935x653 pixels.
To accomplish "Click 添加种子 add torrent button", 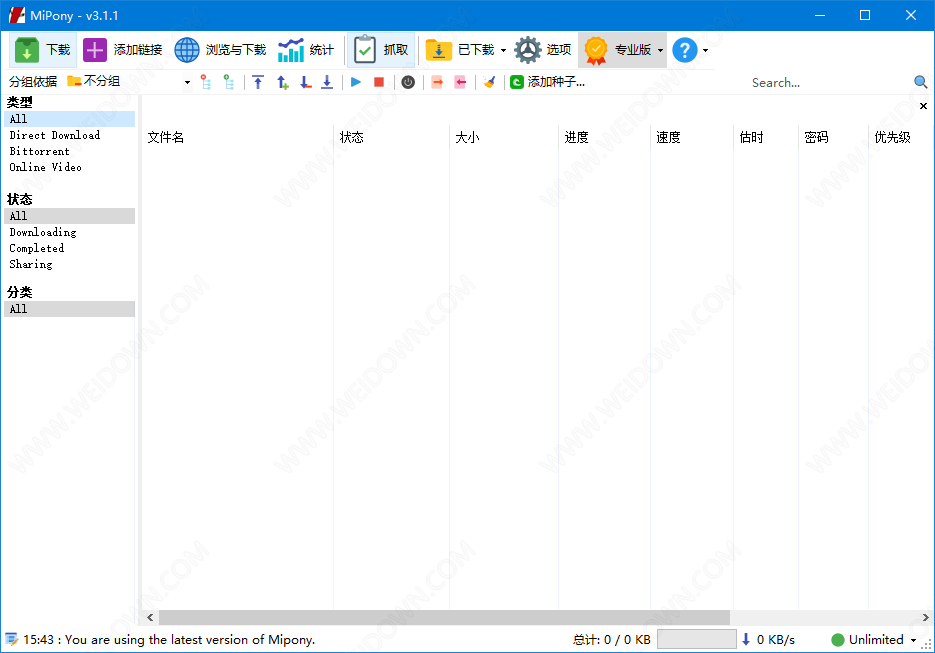I will (x=547, y=82).
